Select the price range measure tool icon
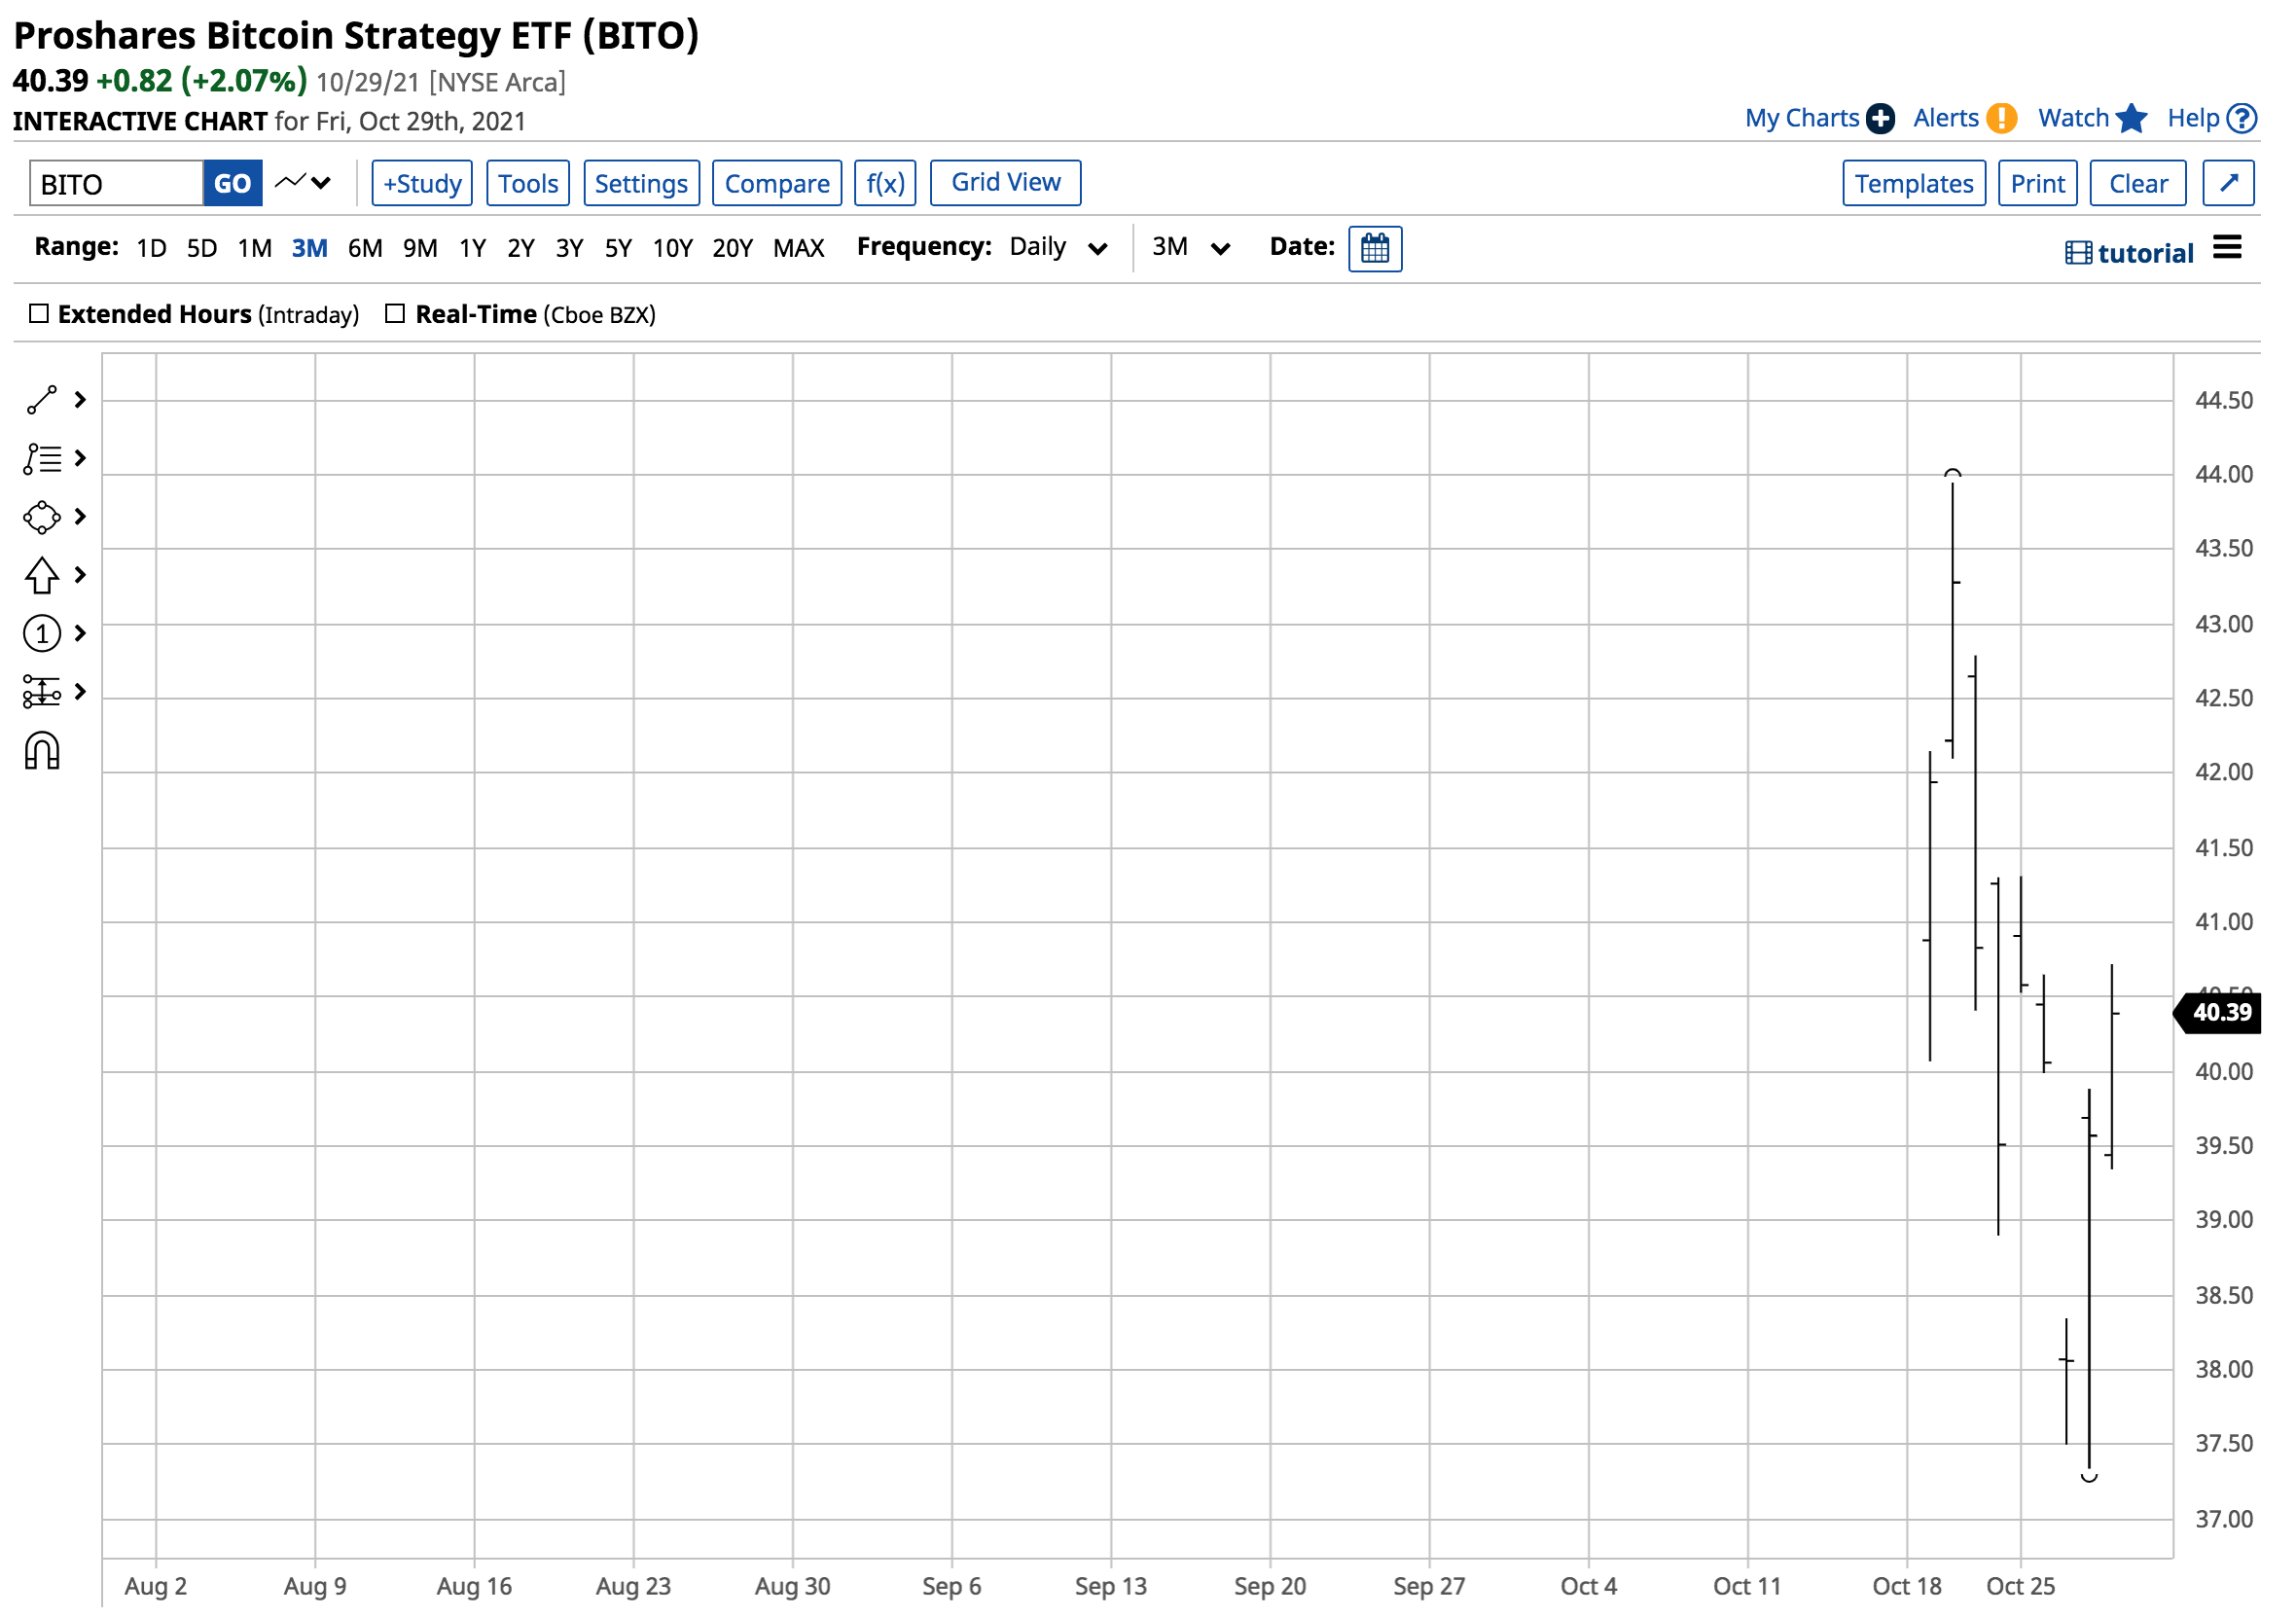 pyautogui.click(x=42, y=692)
